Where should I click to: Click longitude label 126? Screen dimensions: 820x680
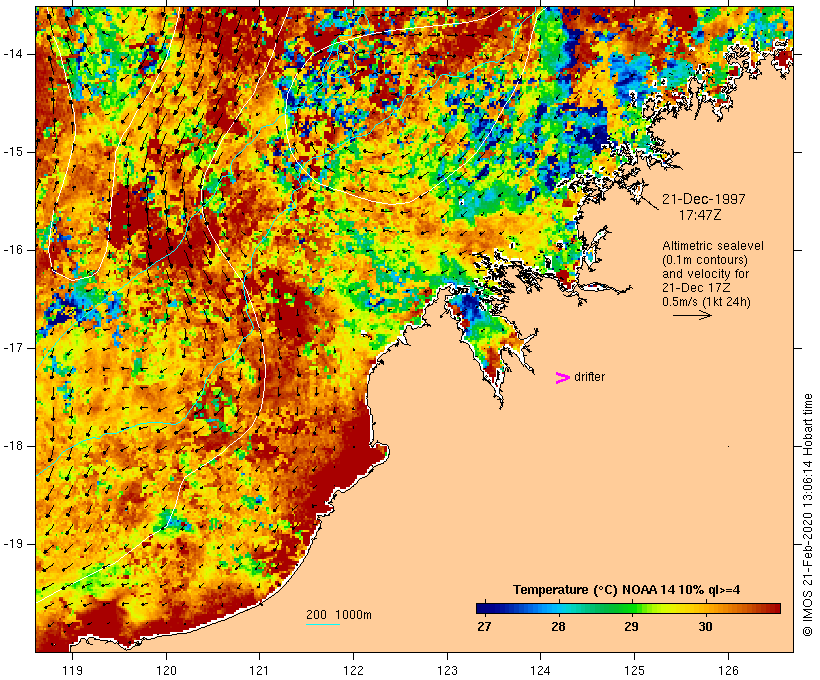[728, 670]
